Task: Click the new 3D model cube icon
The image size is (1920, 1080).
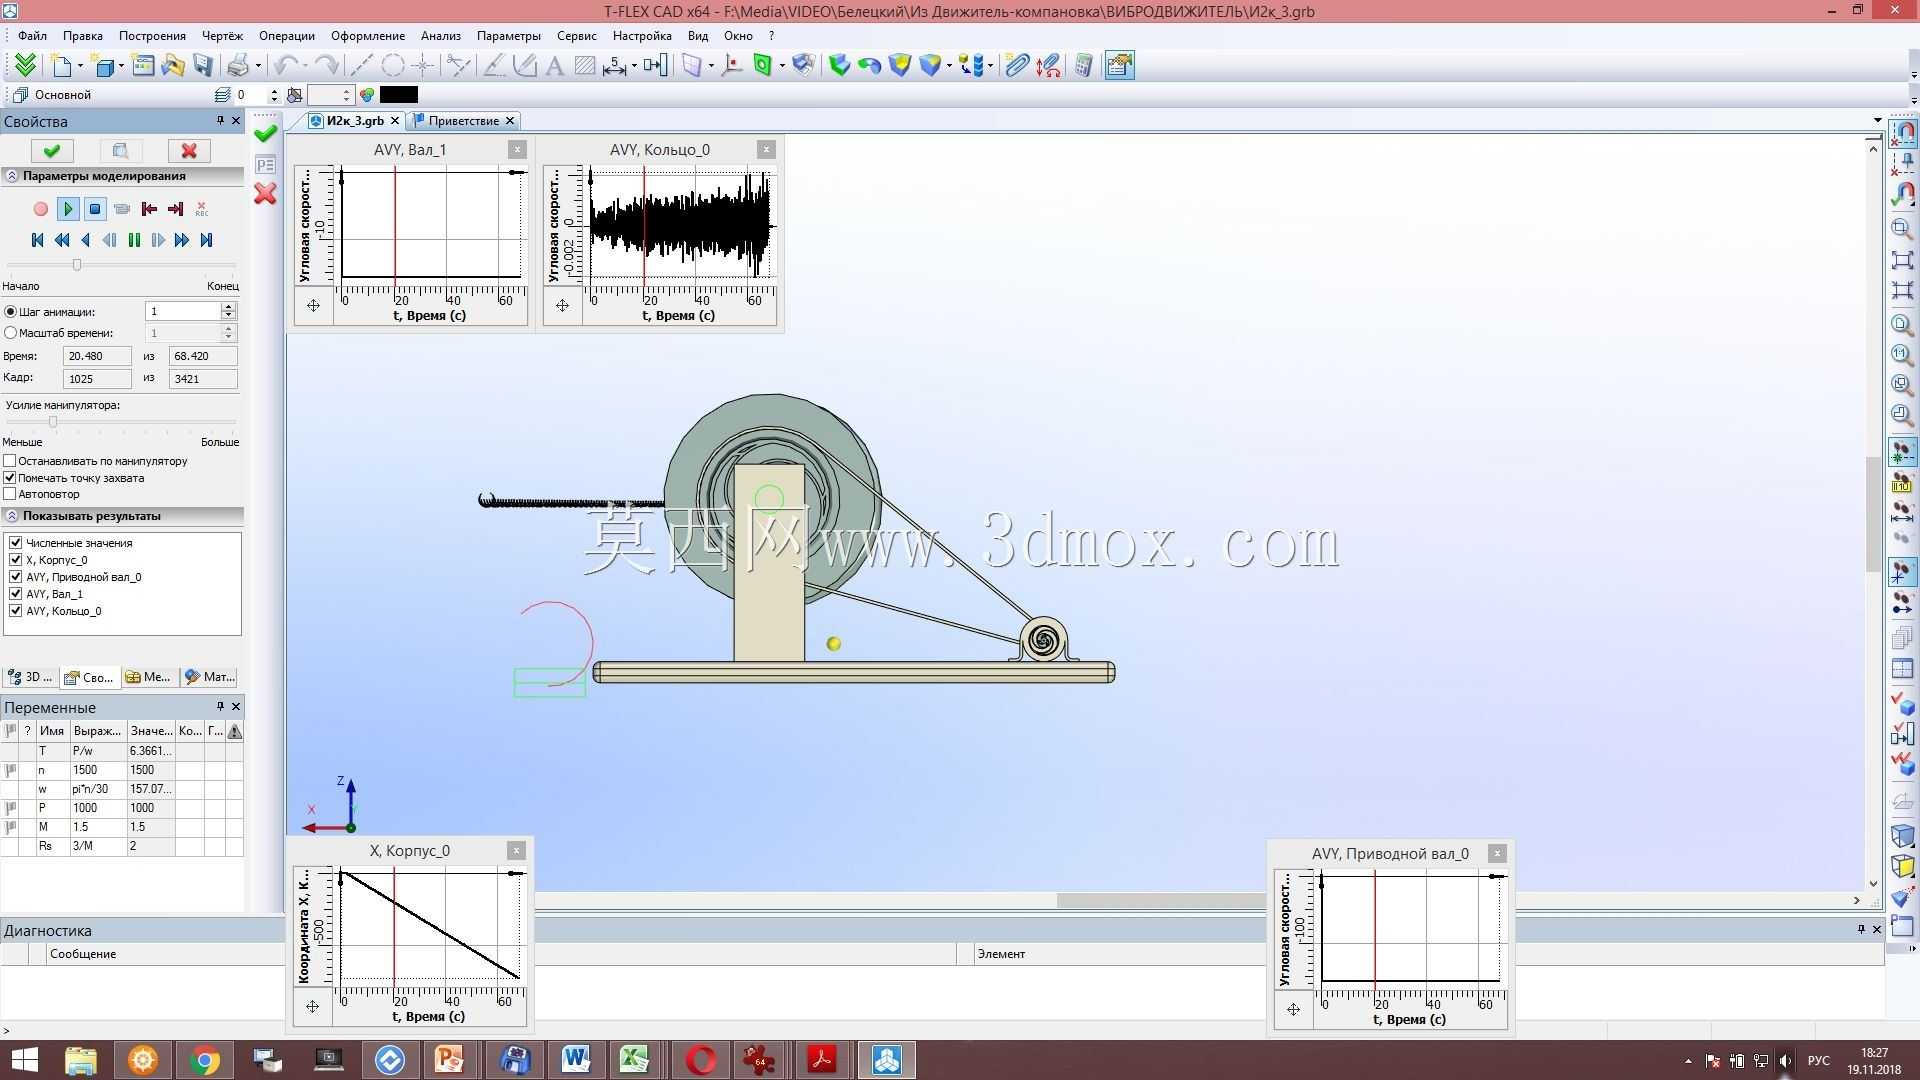Action: point(103,66)
